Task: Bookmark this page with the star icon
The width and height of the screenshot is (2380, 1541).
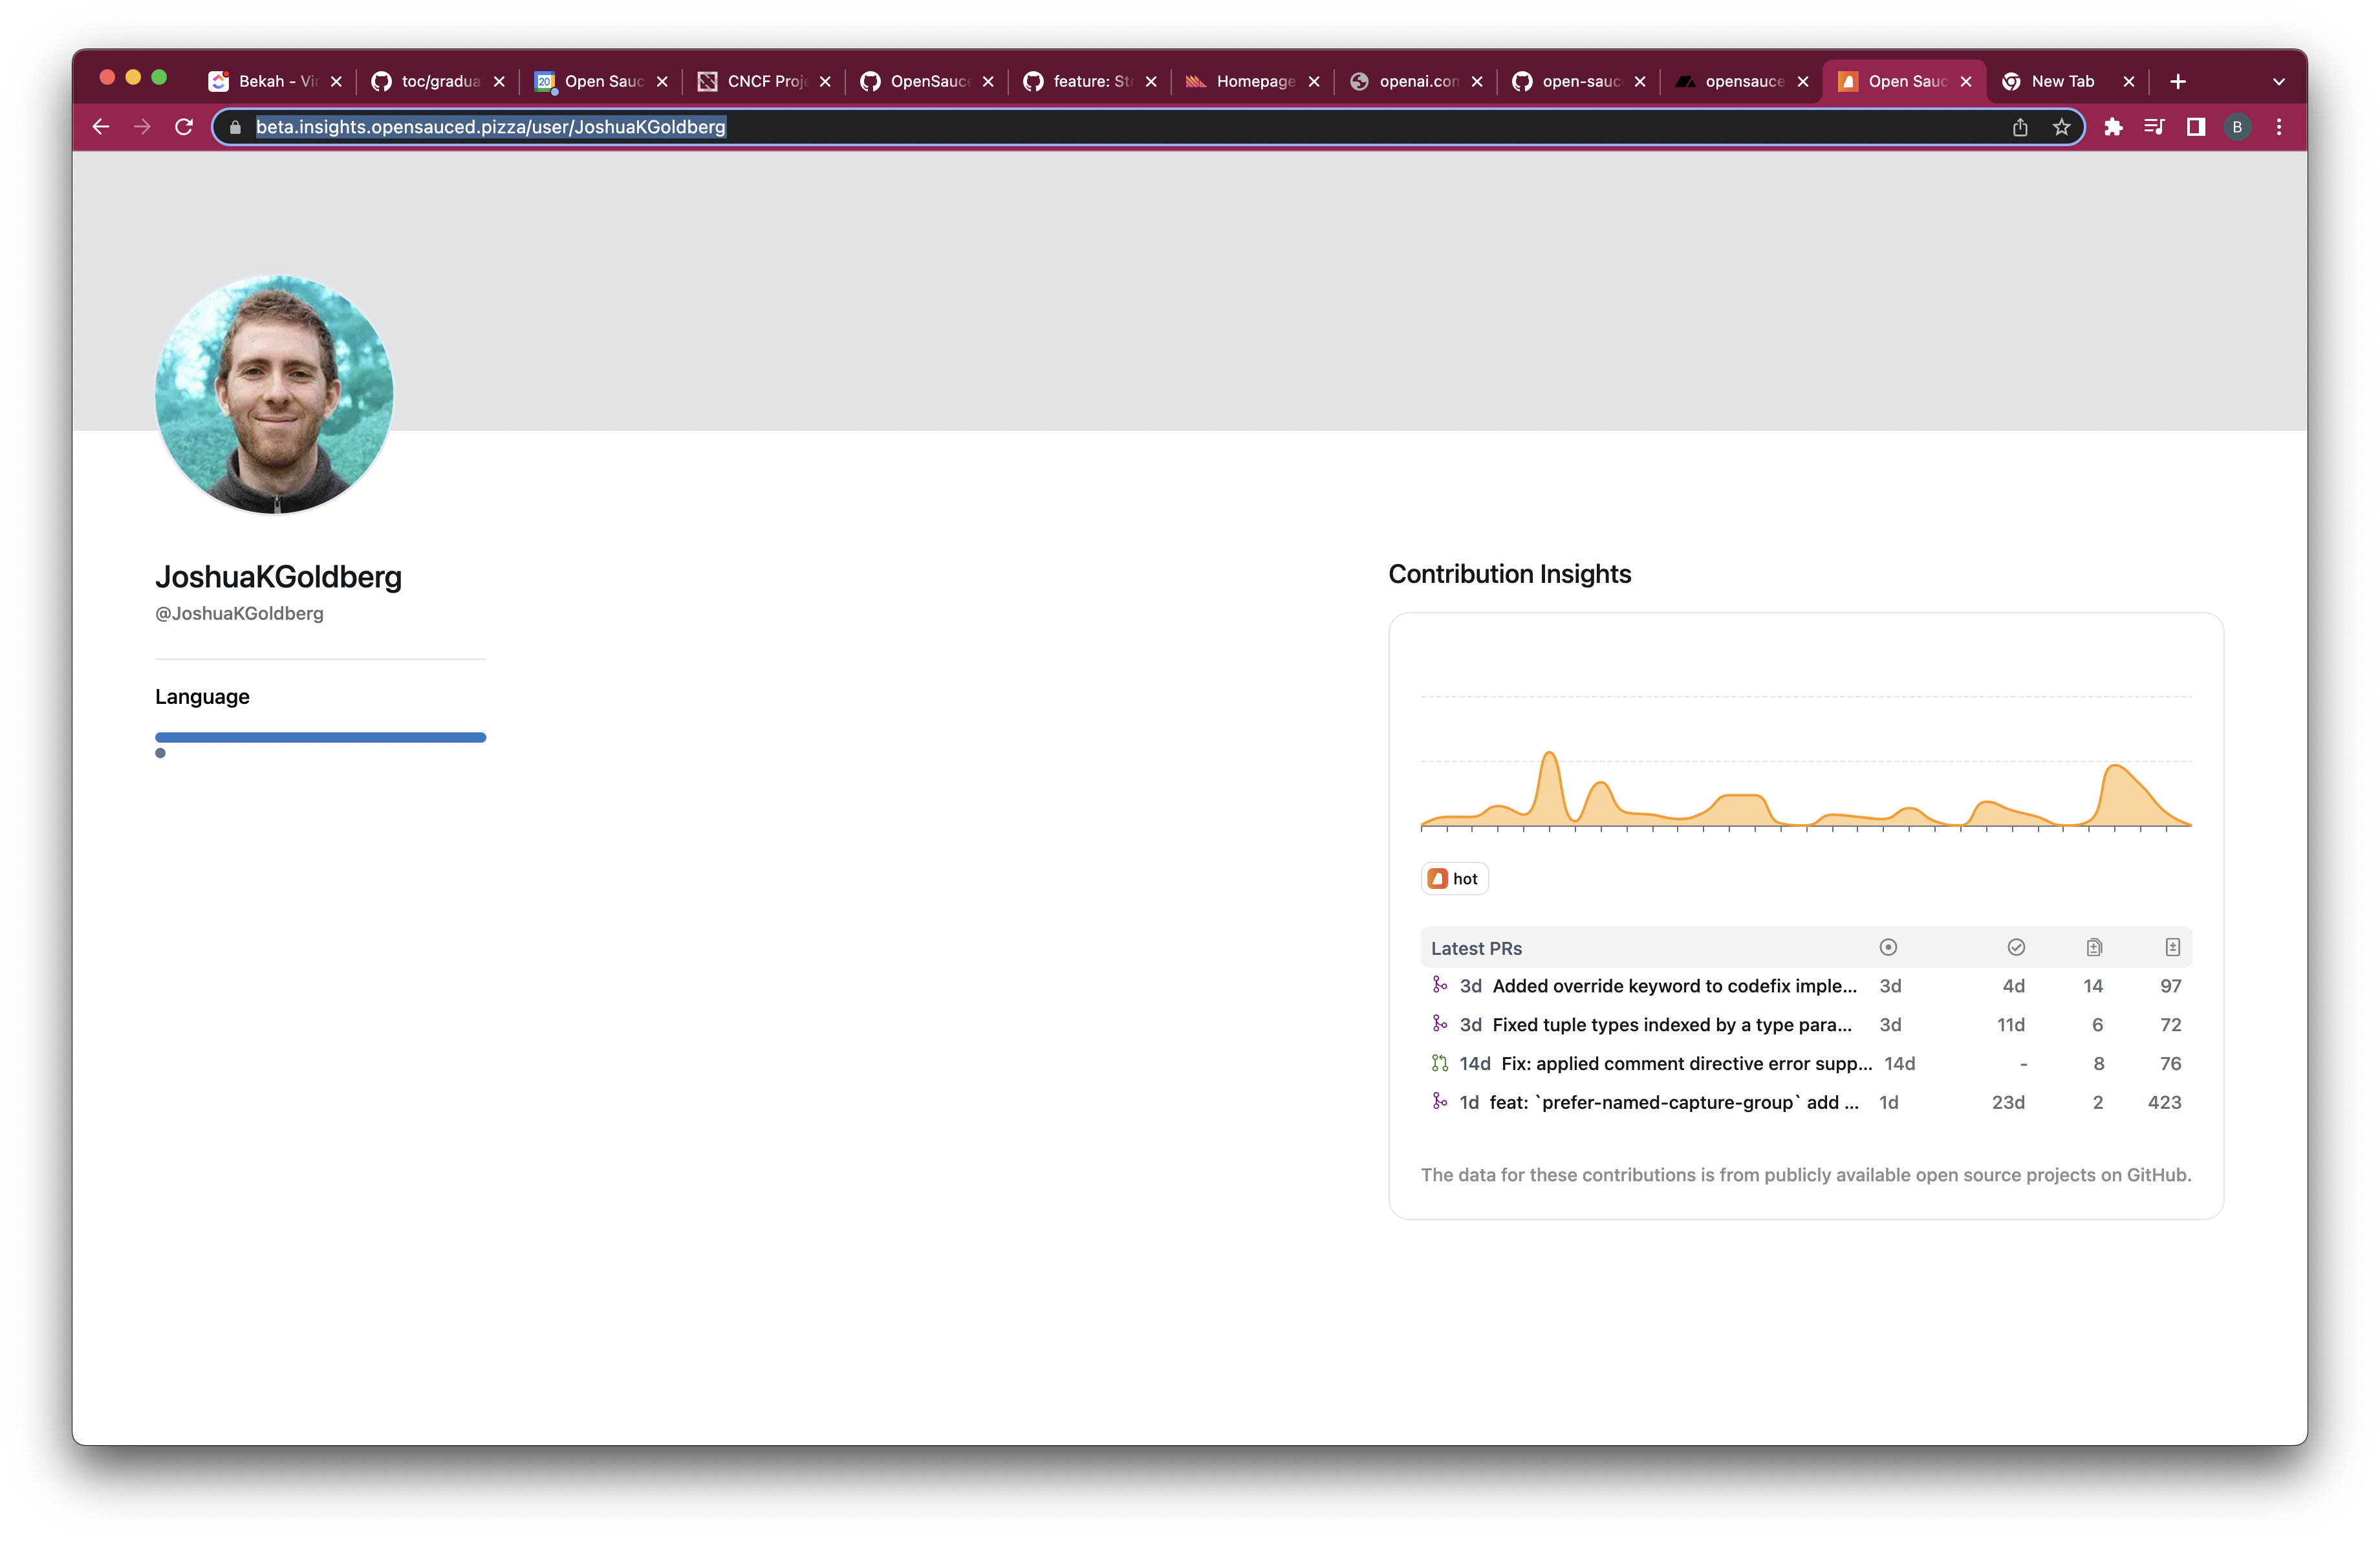Action: tap(2061, 127)
